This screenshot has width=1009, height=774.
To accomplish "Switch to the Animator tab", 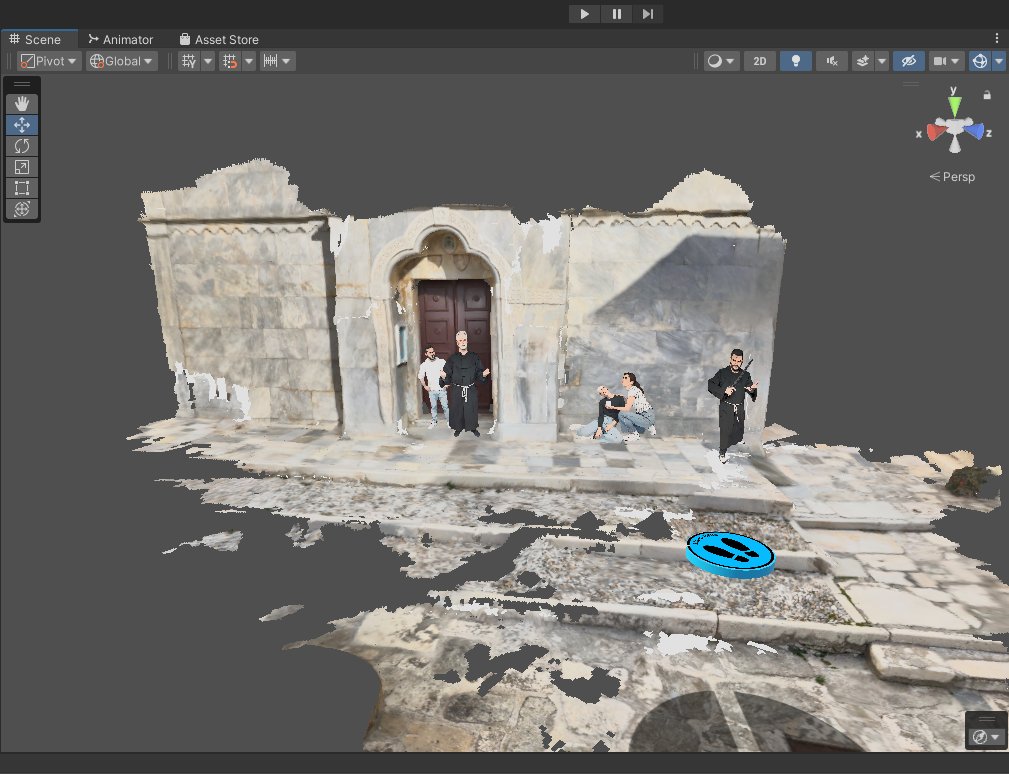I will click(120, 39).
